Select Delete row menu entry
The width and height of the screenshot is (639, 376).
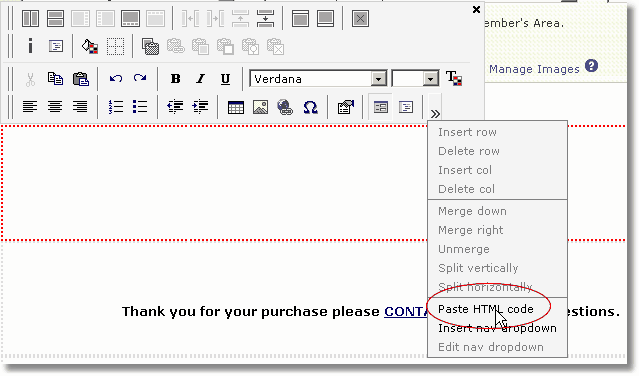coord(469,151)
